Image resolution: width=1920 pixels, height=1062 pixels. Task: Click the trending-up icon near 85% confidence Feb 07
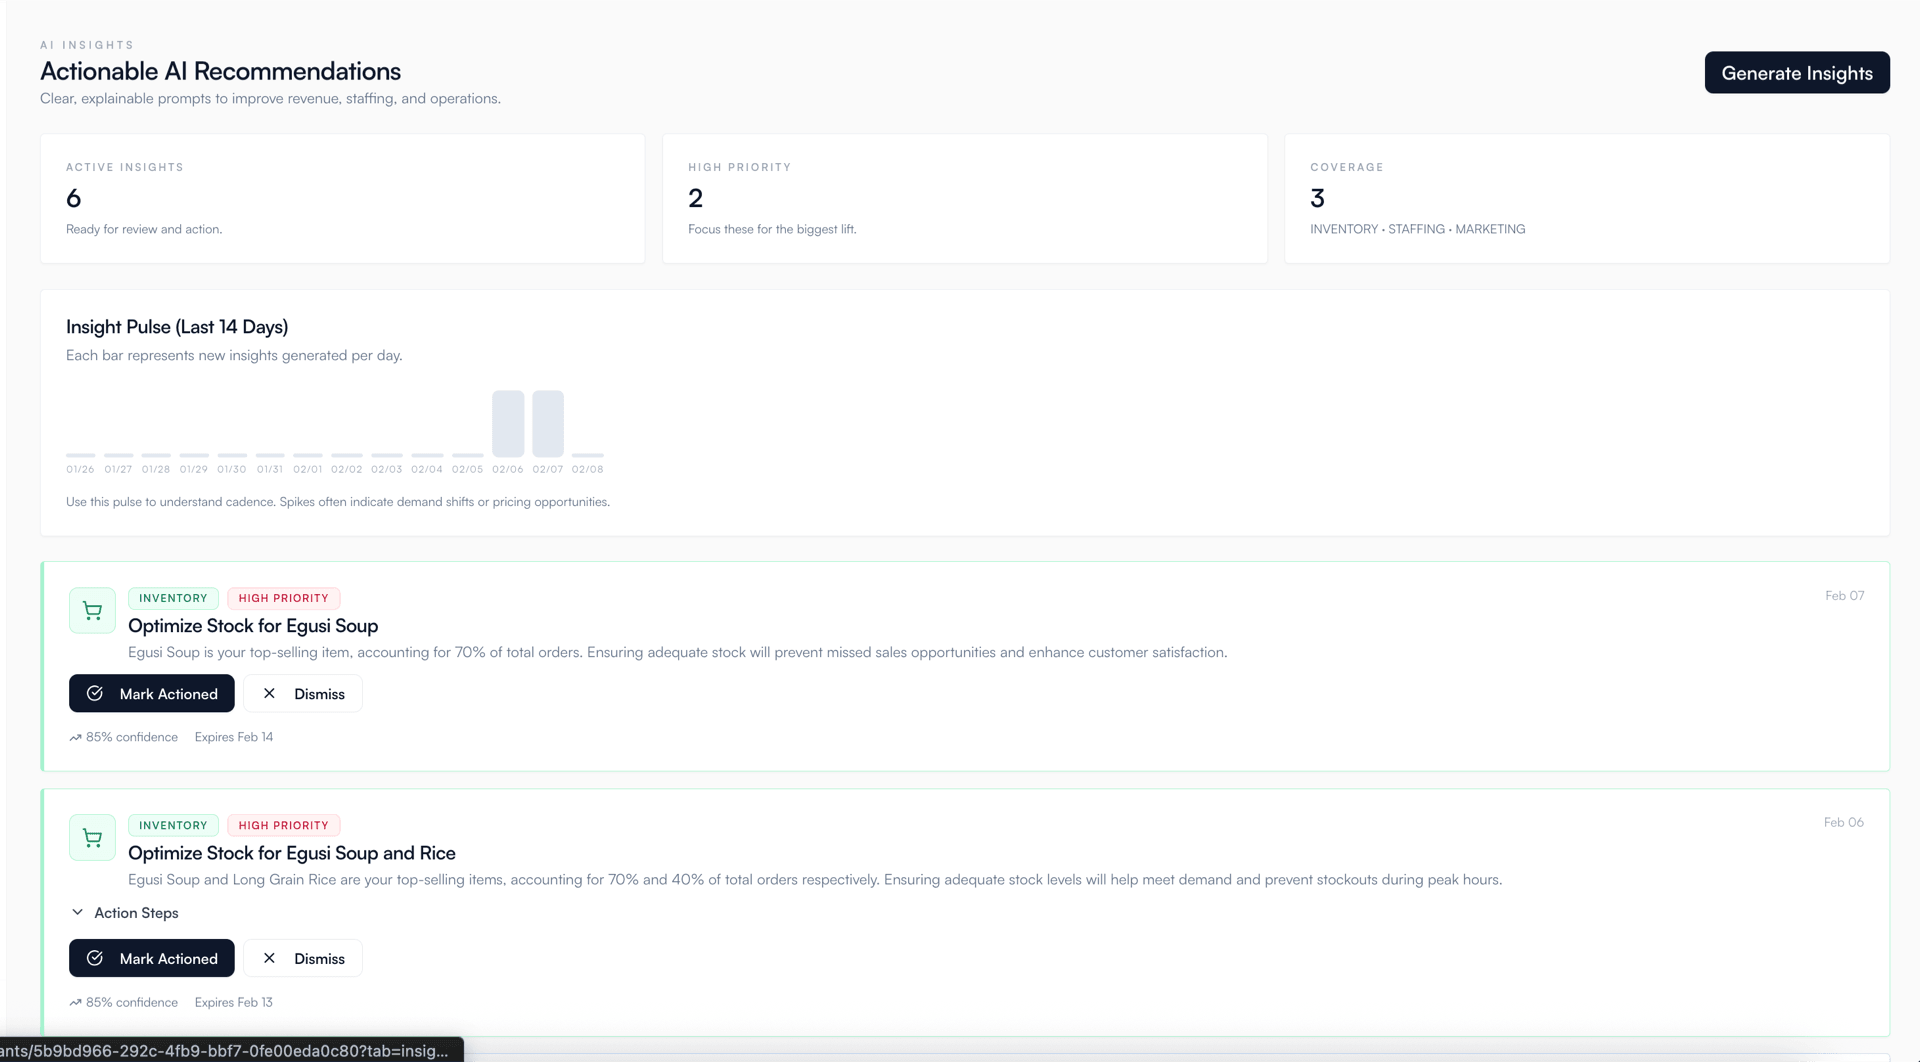coord(74,736)
